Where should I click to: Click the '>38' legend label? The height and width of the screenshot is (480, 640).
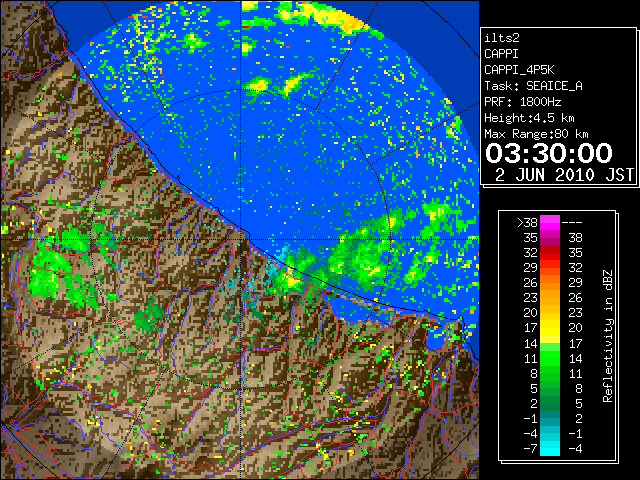[527, 223]
